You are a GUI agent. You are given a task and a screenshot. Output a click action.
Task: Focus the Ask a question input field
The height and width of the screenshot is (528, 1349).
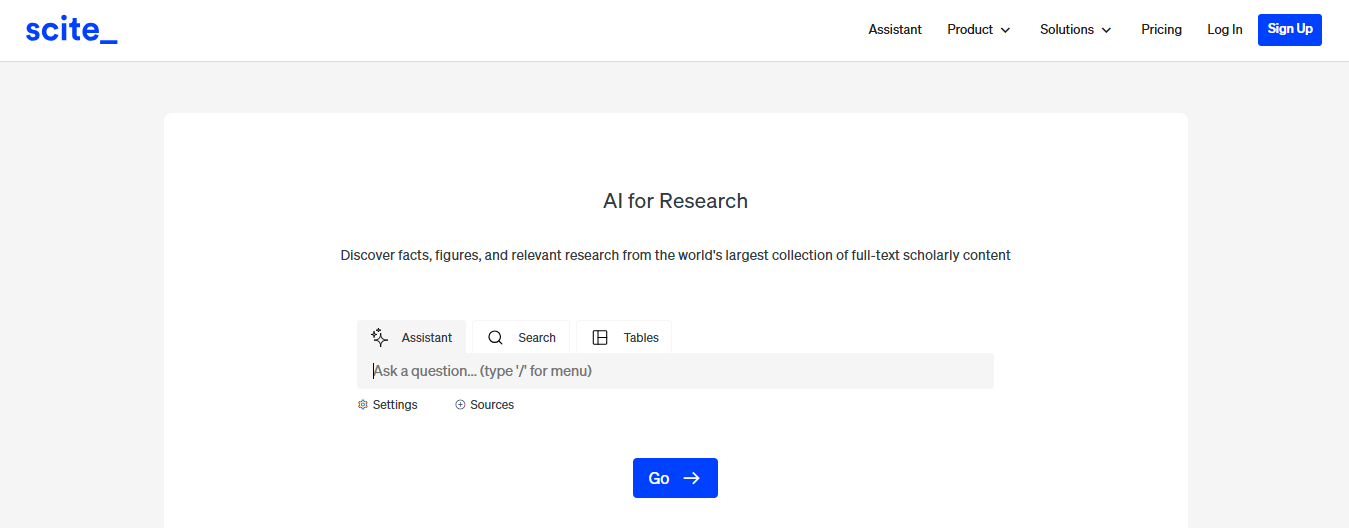click(x=675, y=371)
